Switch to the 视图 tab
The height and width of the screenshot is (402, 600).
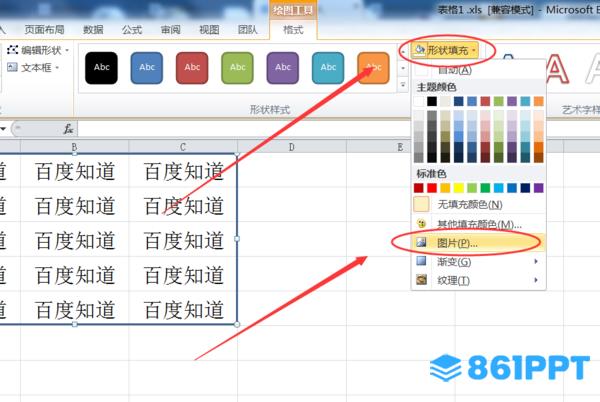(x=209, y=29)
